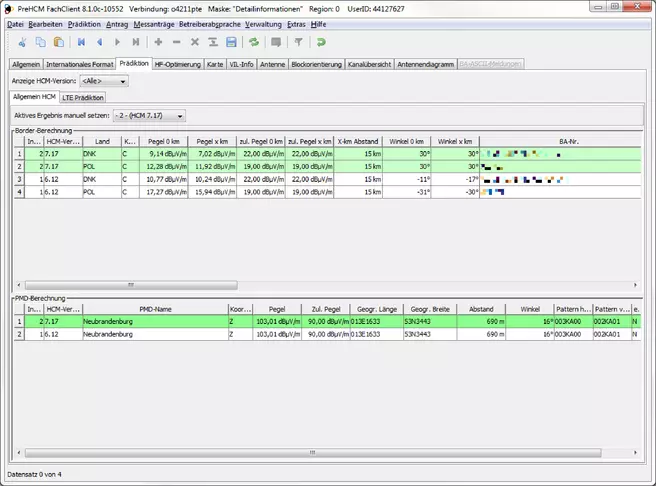Open the Datei menu
656x486 pixels.
point(15,24)
